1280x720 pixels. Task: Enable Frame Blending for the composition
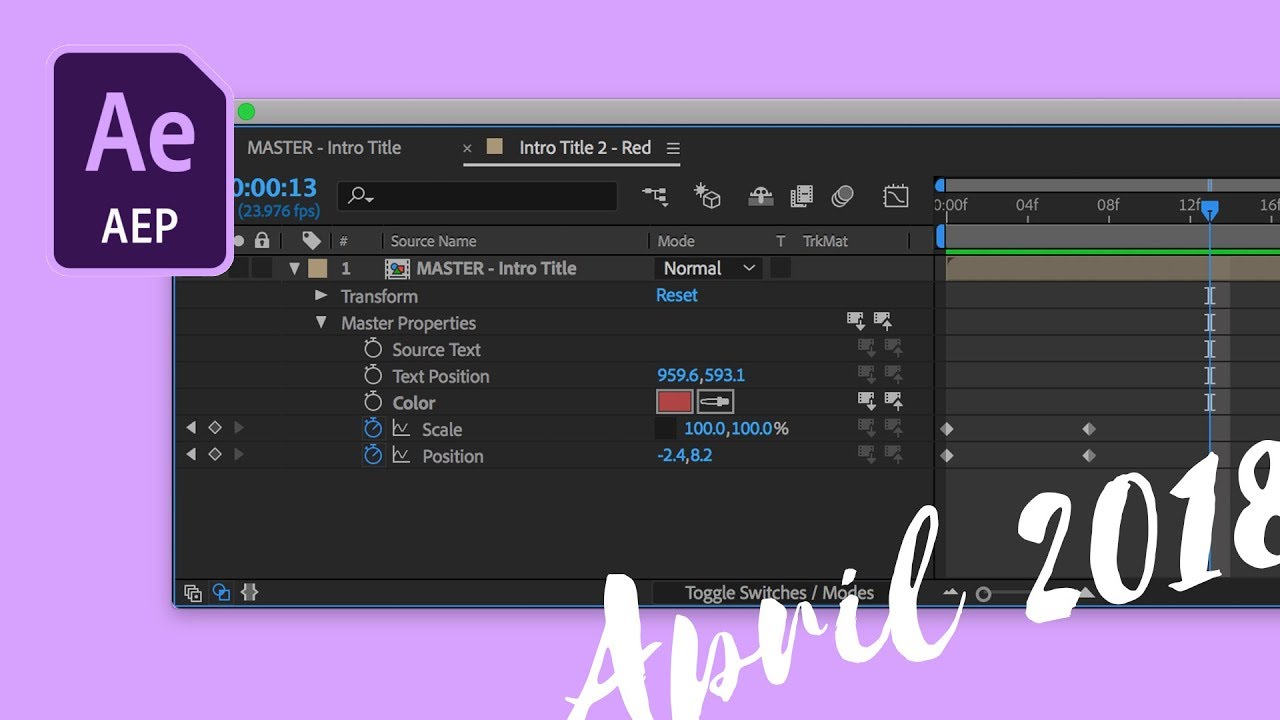coord(801,196)
